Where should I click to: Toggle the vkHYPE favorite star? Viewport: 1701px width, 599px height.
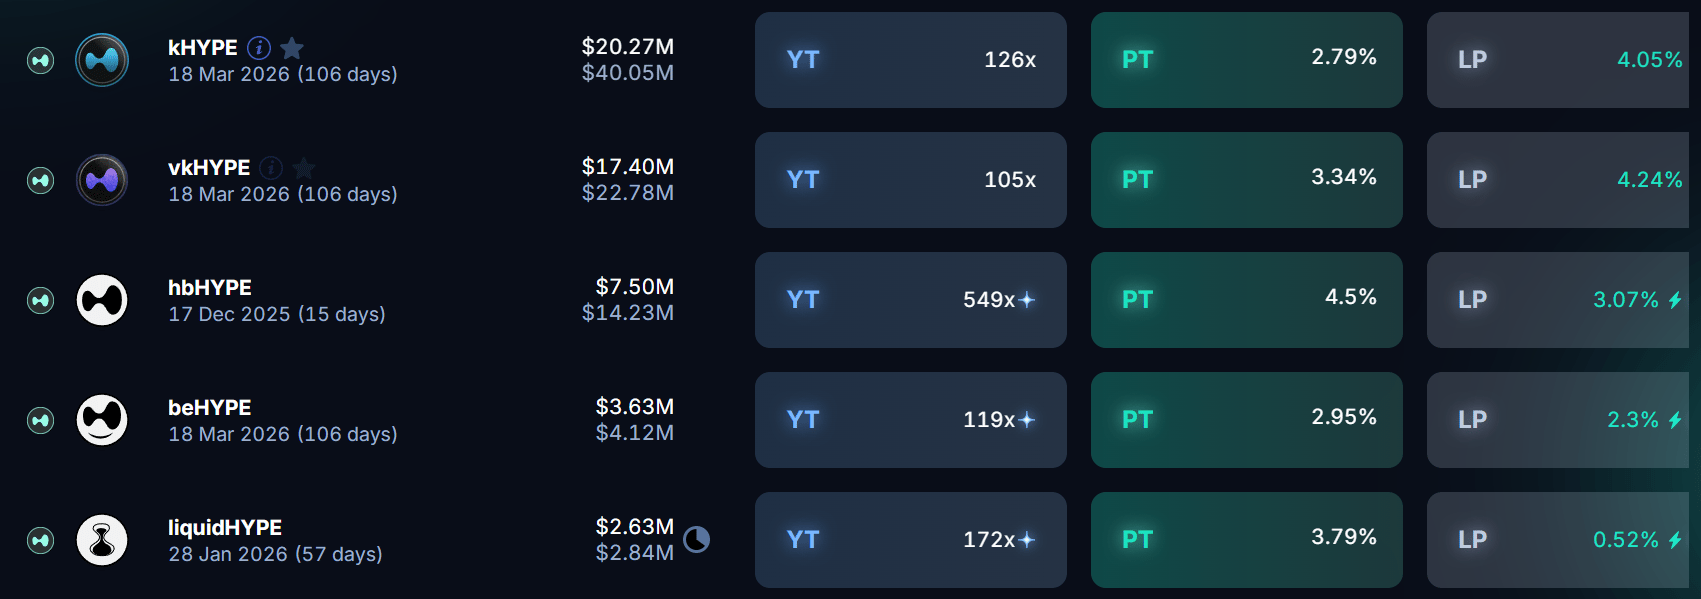click(x=304, y=167)
